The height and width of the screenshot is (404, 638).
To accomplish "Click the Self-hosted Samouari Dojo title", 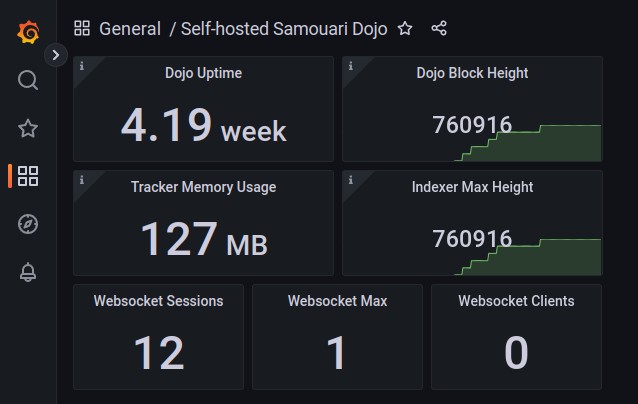I will point(284,29).
